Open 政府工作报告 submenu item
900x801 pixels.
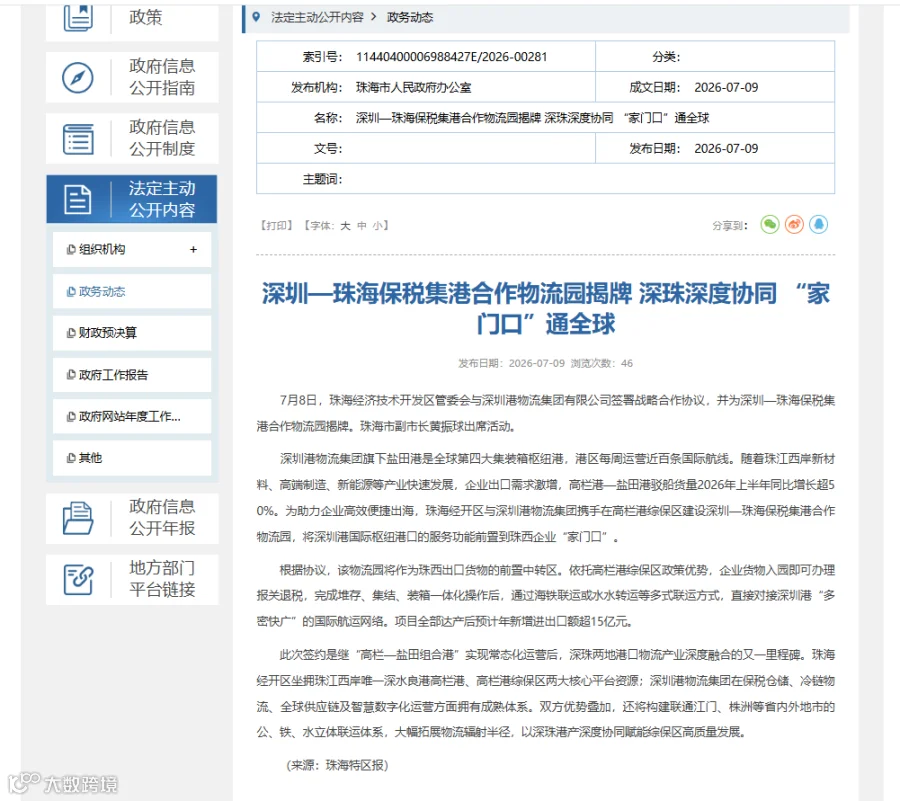pos(132,375)
